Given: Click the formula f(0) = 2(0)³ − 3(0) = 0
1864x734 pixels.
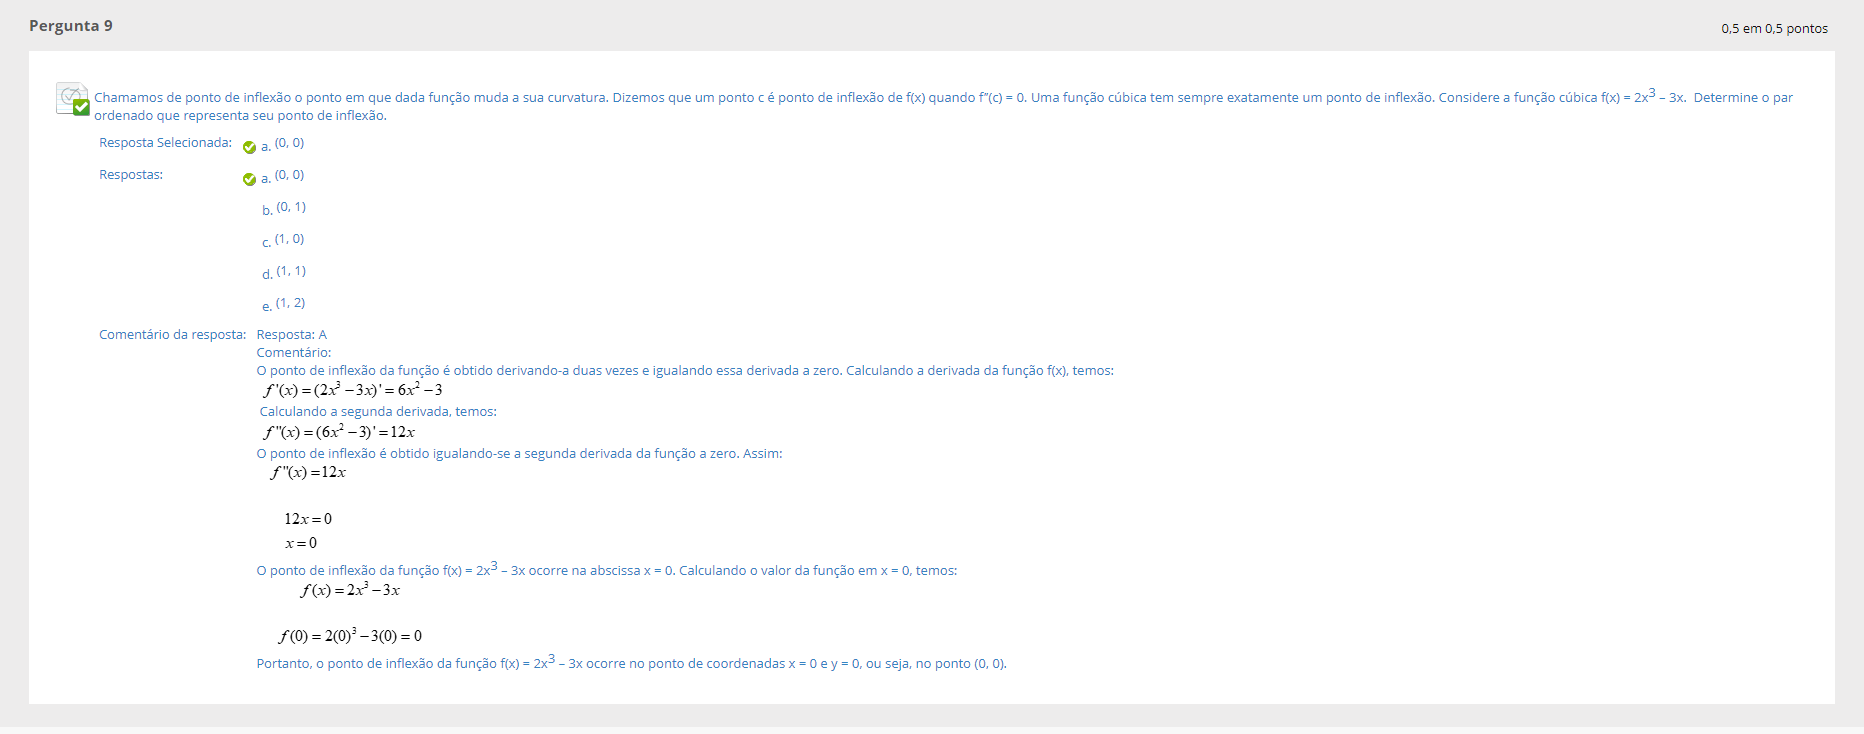Looking at the screenshot, I should click(350, 636).
